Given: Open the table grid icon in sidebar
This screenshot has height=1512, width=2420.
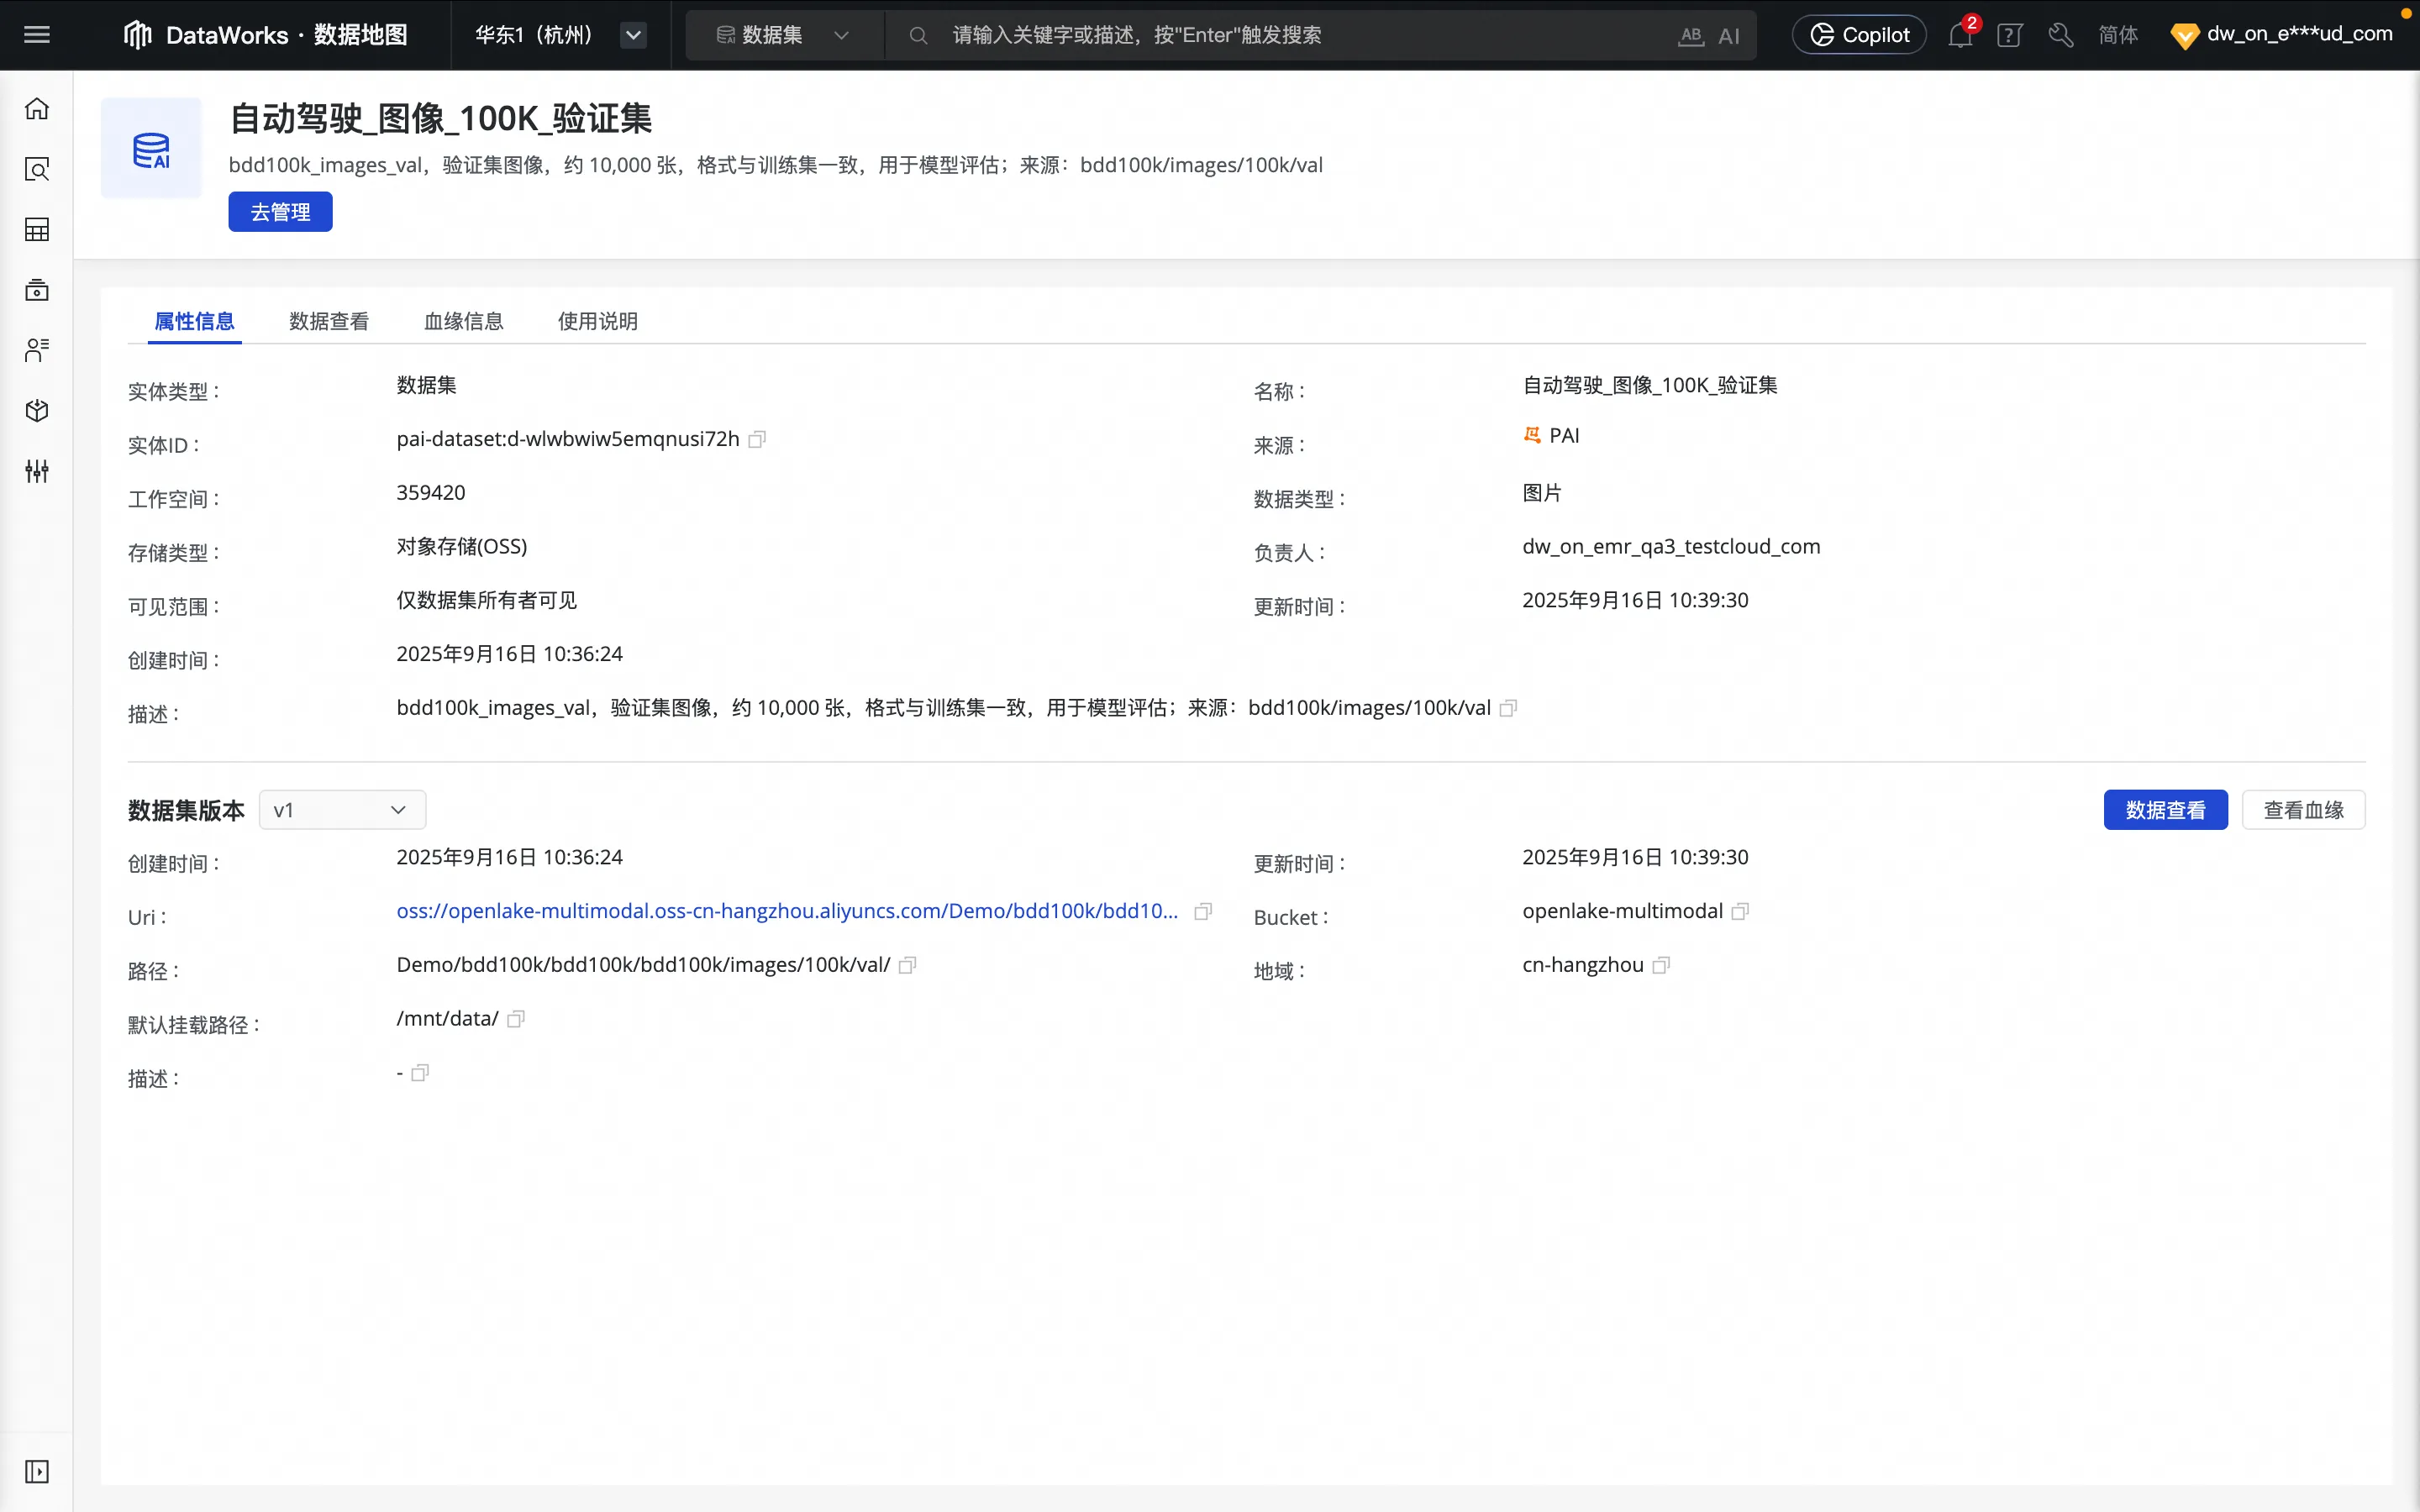Looking at the screenshot, I should click(x=36, y=230).
